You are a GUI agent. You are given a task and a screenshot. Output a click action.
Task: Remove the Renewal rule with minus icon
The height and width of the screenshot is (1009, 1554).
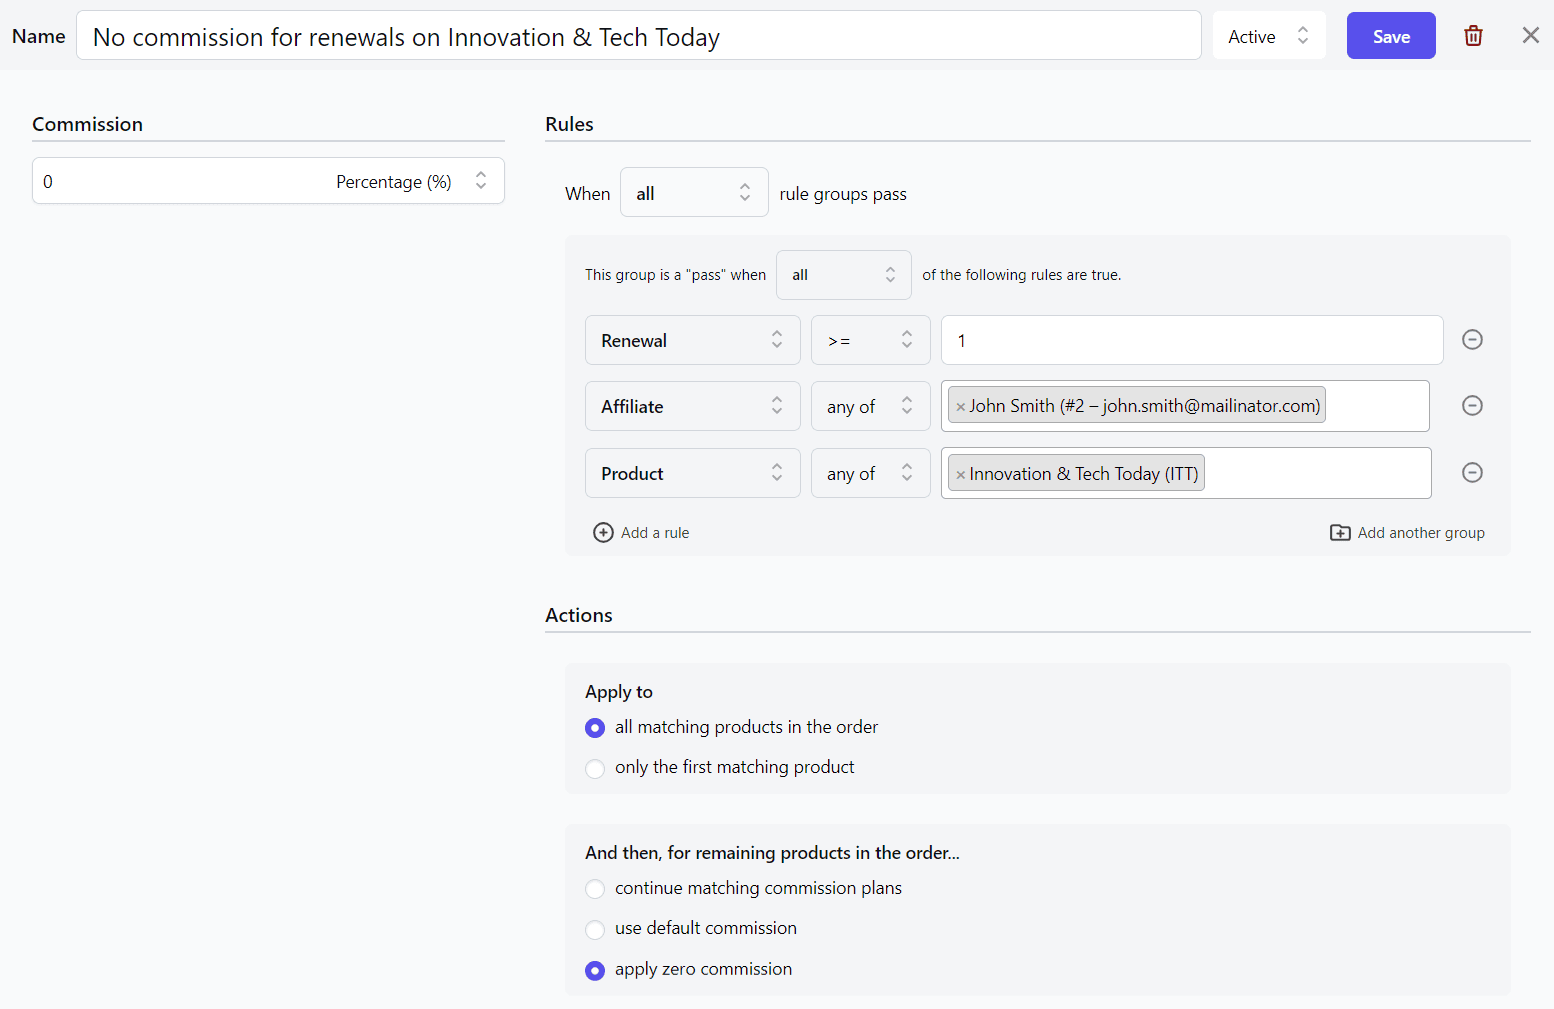pyautogui.click(x=1472, y=340)
